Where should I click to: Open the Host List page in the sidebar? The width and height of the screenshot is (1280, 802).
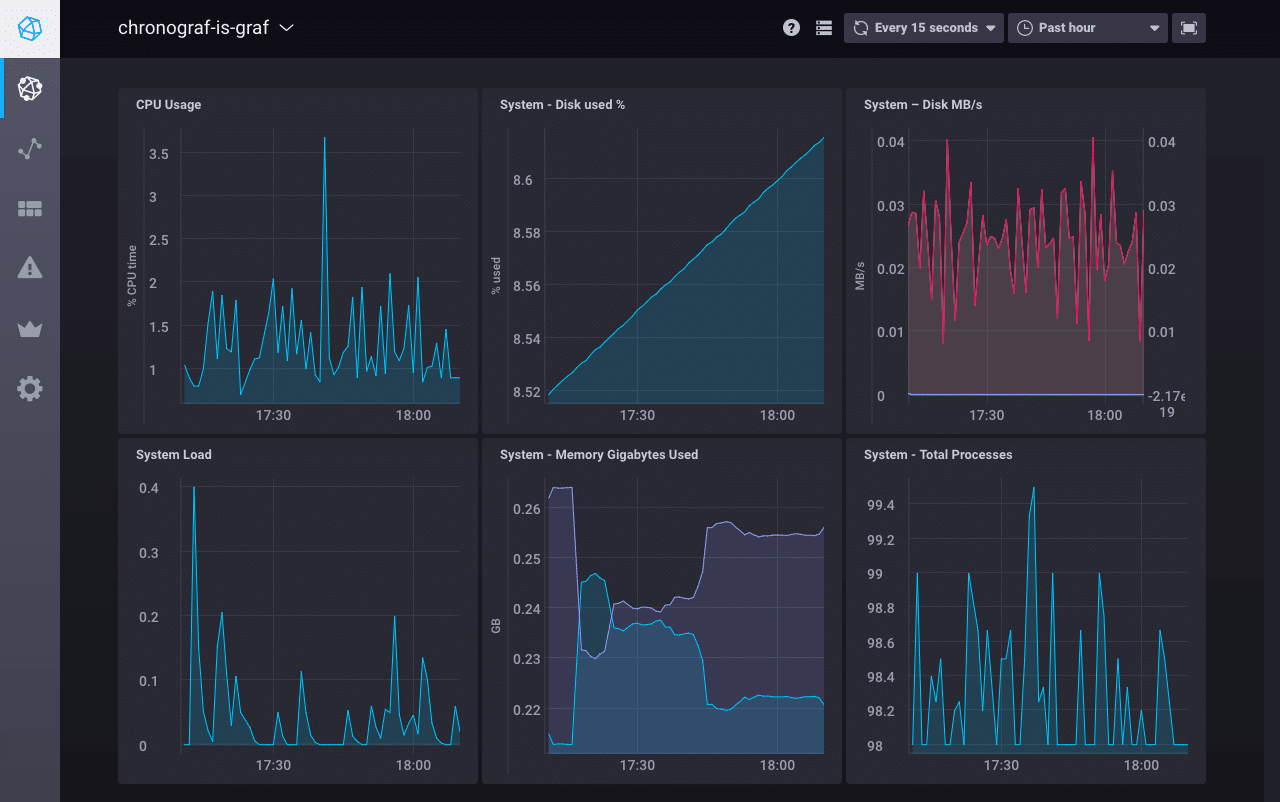click(x=29, y=88)
